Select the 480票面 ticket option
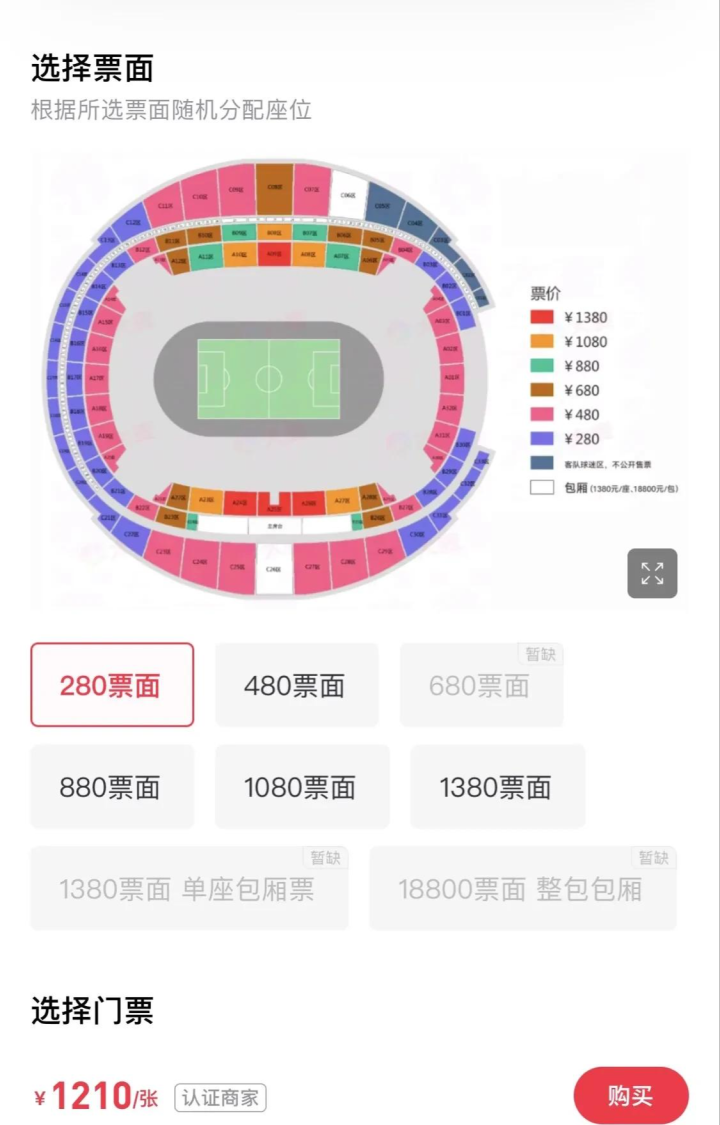 (x=296, y=685)
